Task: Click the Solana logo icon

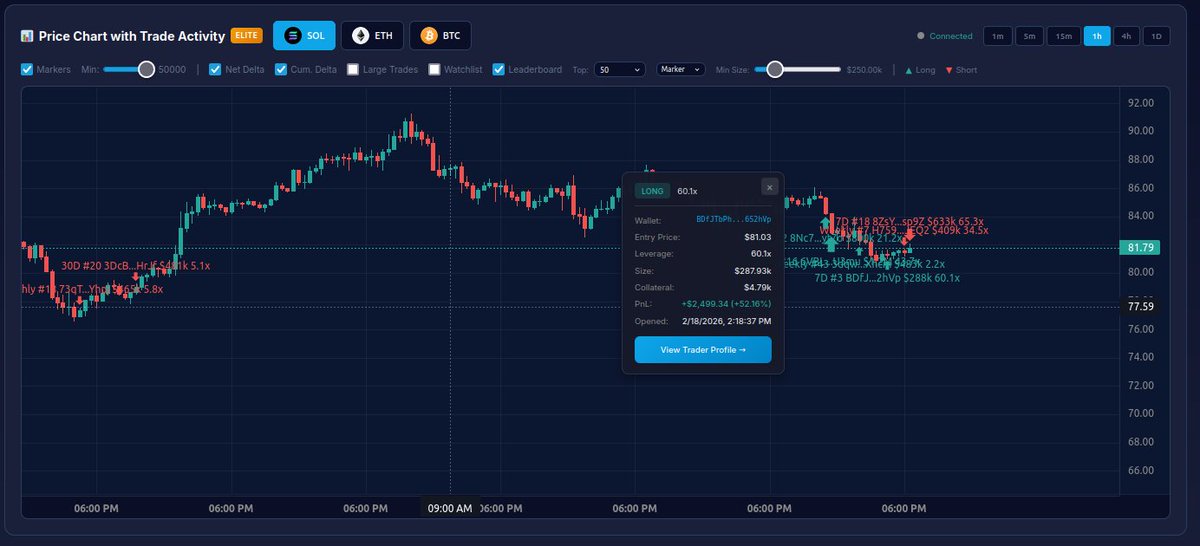Action: tap(293, 36)
